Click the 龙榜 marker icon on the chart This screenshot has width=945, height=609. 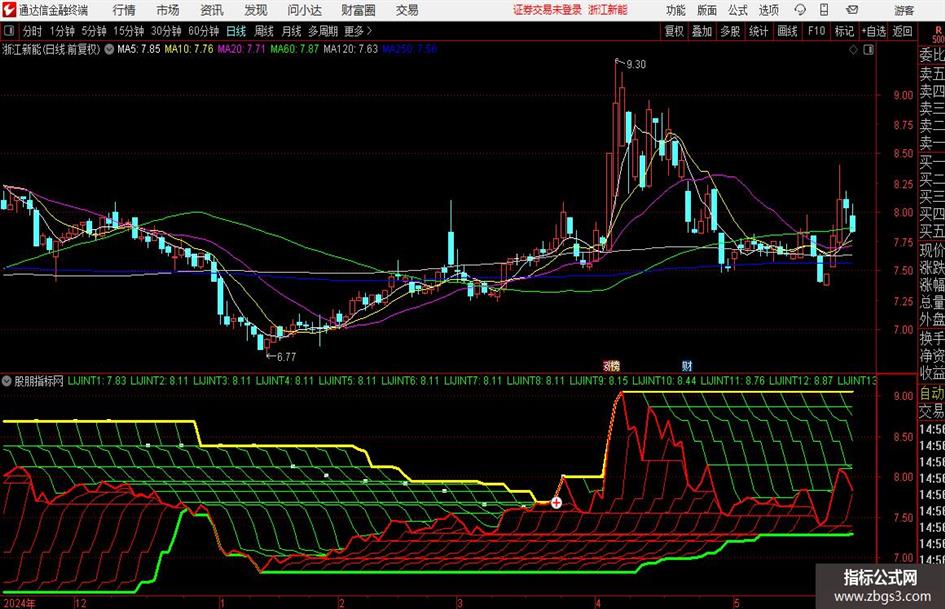(x=611, y=365)
